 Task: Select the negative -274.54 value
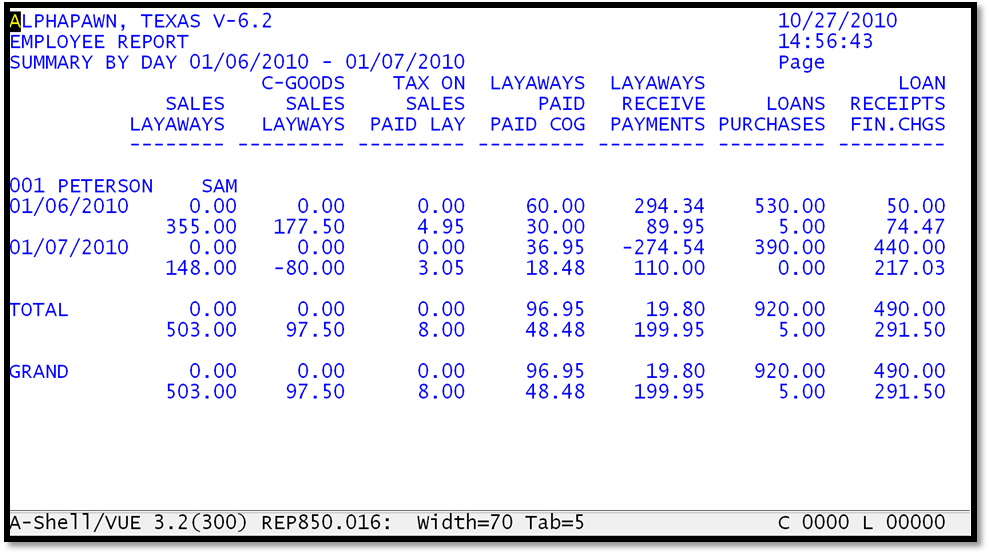coord(663,248)
